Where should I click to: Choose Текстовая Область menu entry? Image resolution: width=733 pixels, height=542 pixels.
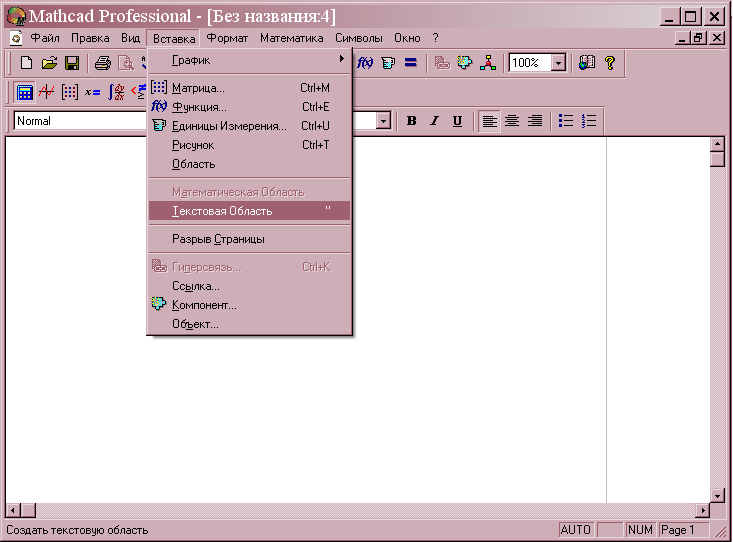tap(249, 211)
